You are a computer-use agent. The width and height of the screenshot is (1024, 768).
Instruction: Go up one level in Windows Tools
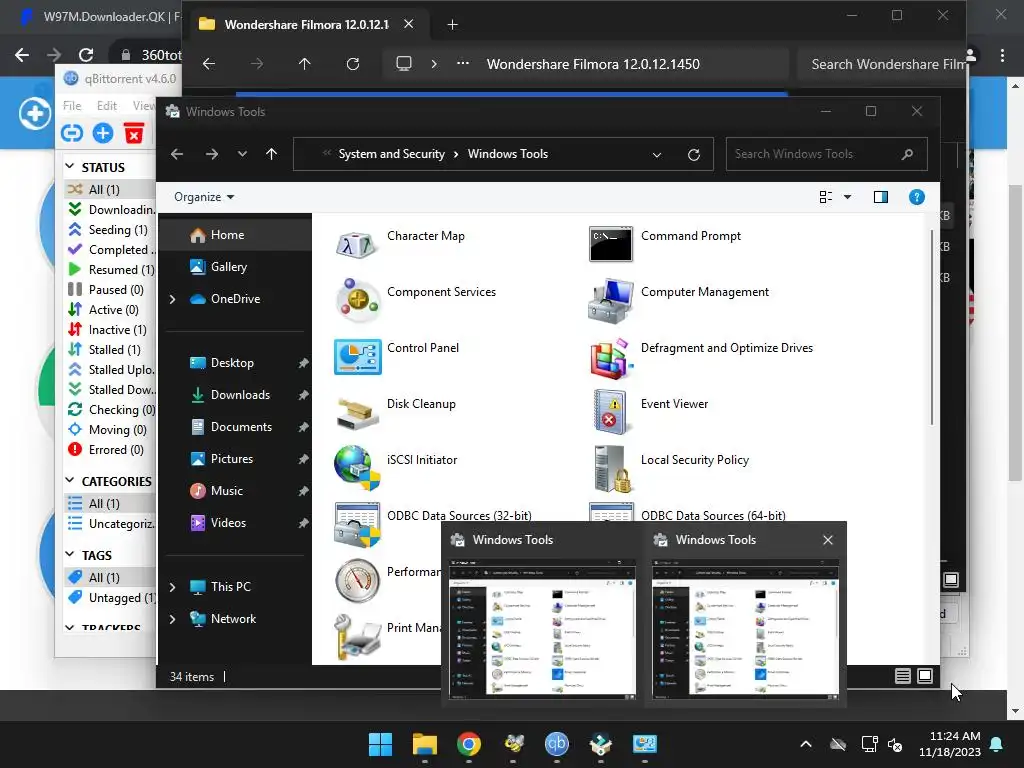click(272, 154)
